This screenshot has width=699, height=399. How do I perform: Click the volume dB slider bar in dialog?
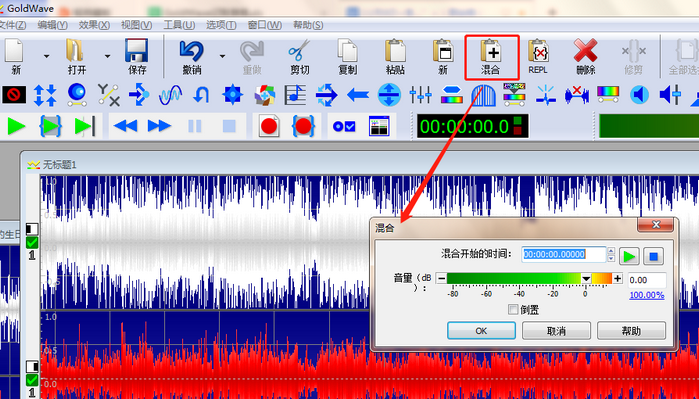point(529,279)
